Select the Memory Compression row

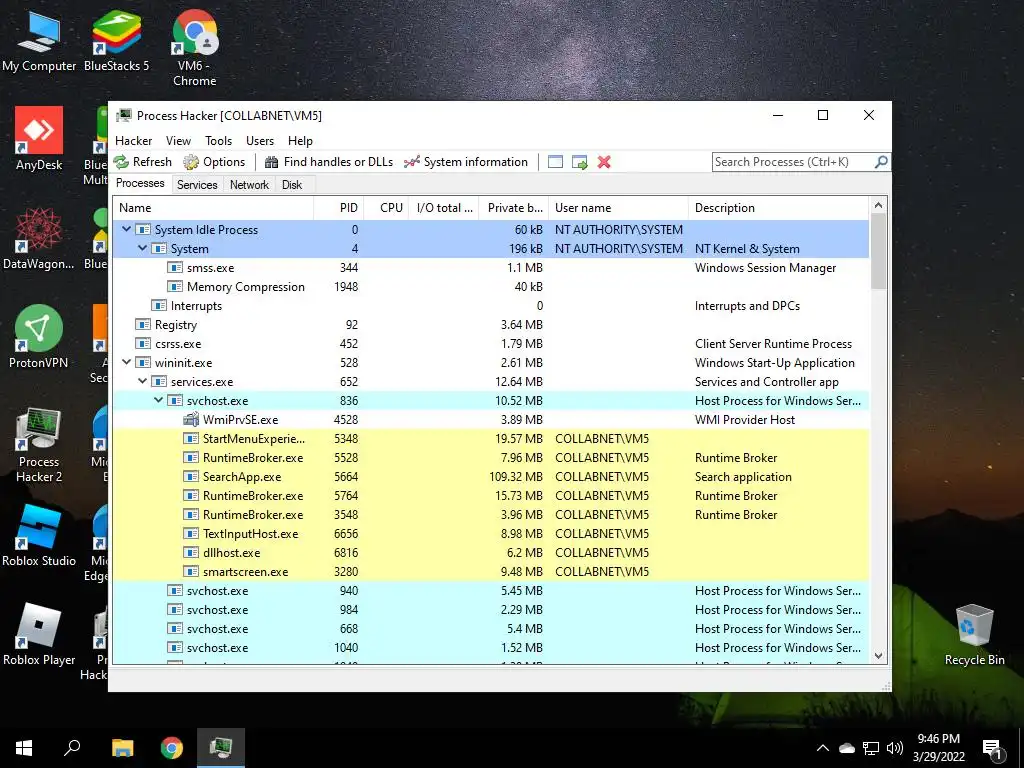(x=491, y=287)
